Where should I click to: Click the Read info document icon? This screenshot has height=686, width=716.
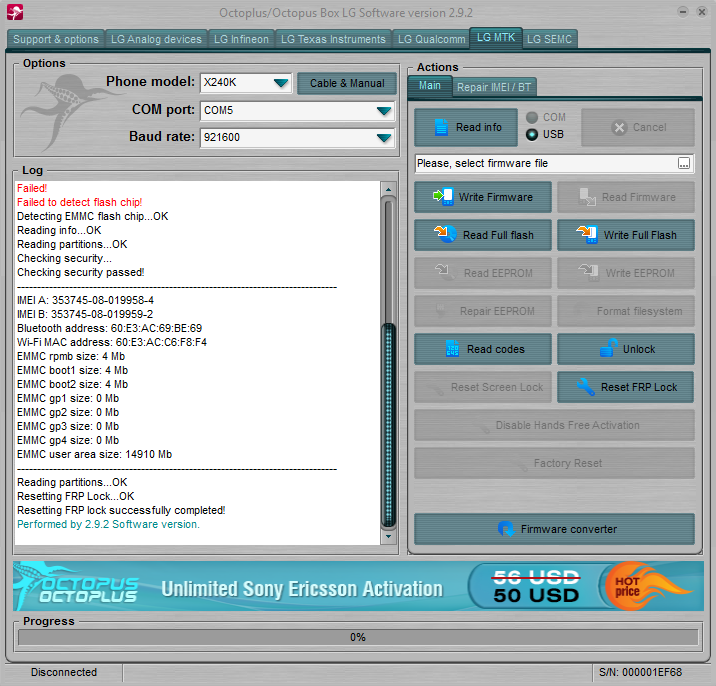click(441, 127)
